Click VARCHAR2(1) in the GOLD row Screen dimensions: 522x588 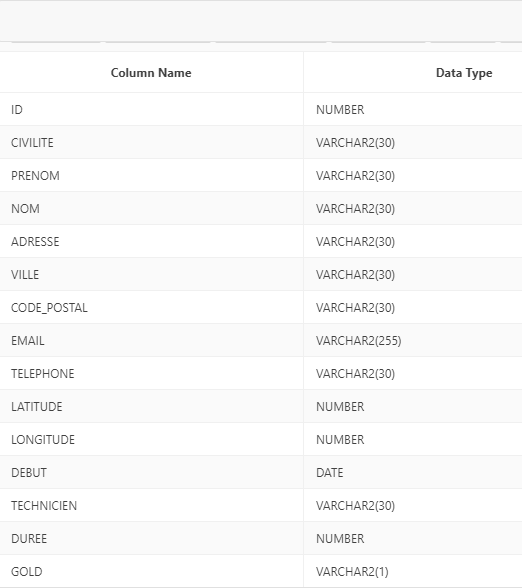[352, 572]
